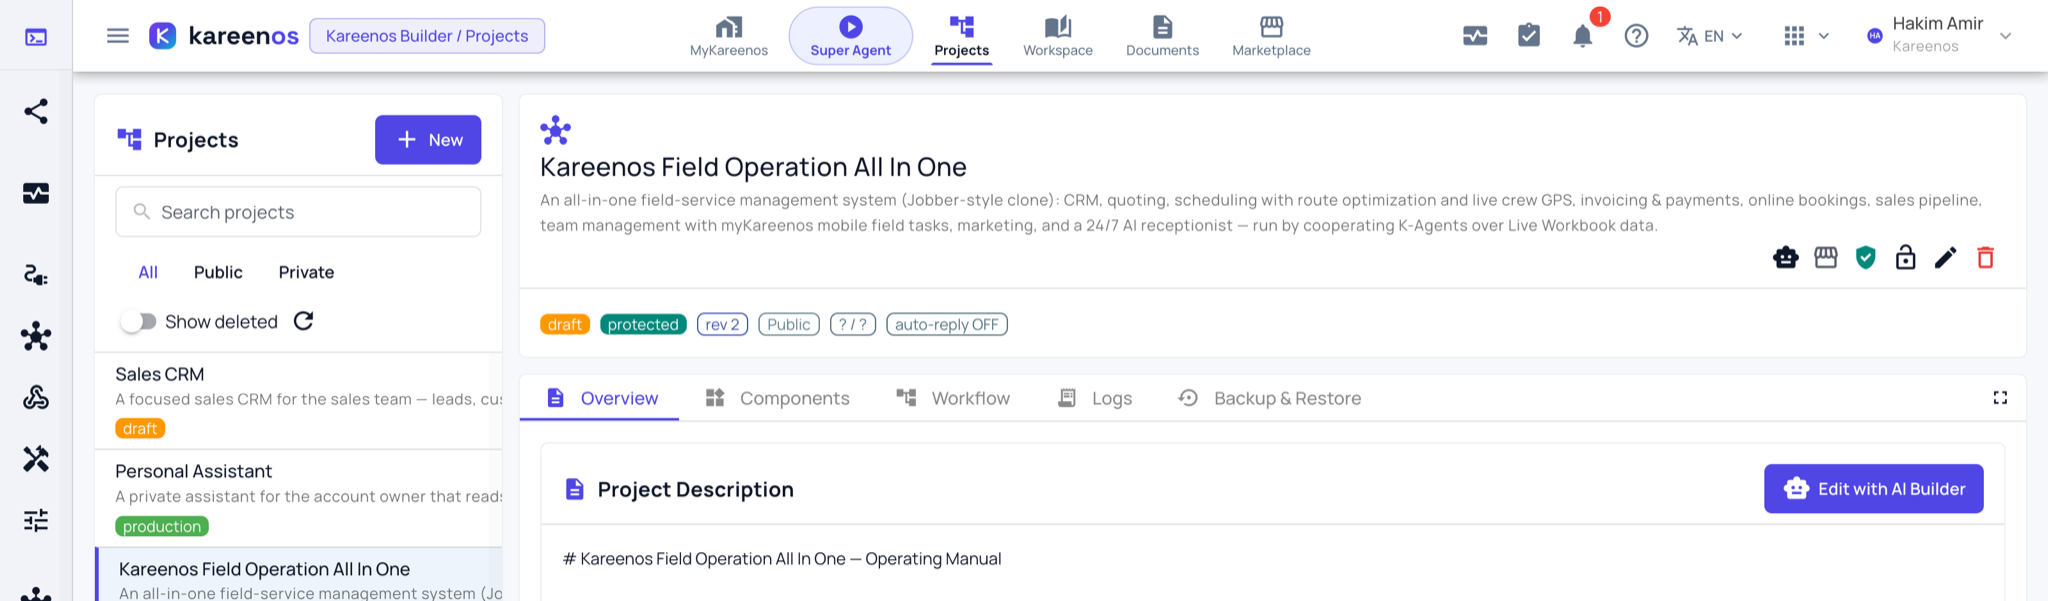Click the green protection shield icon
Screen dimensions: 2048x601
tap(1866, 258)
